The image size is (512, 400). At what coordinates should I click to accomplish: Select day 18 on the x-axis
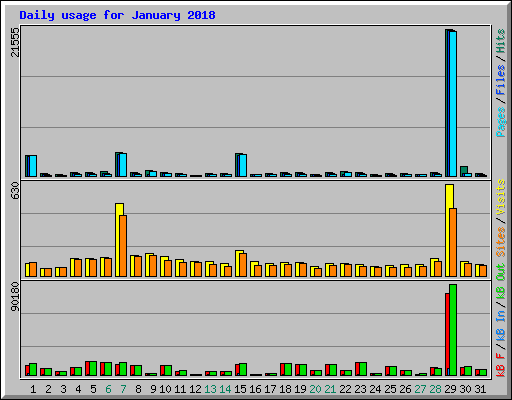tap(285, 389)
